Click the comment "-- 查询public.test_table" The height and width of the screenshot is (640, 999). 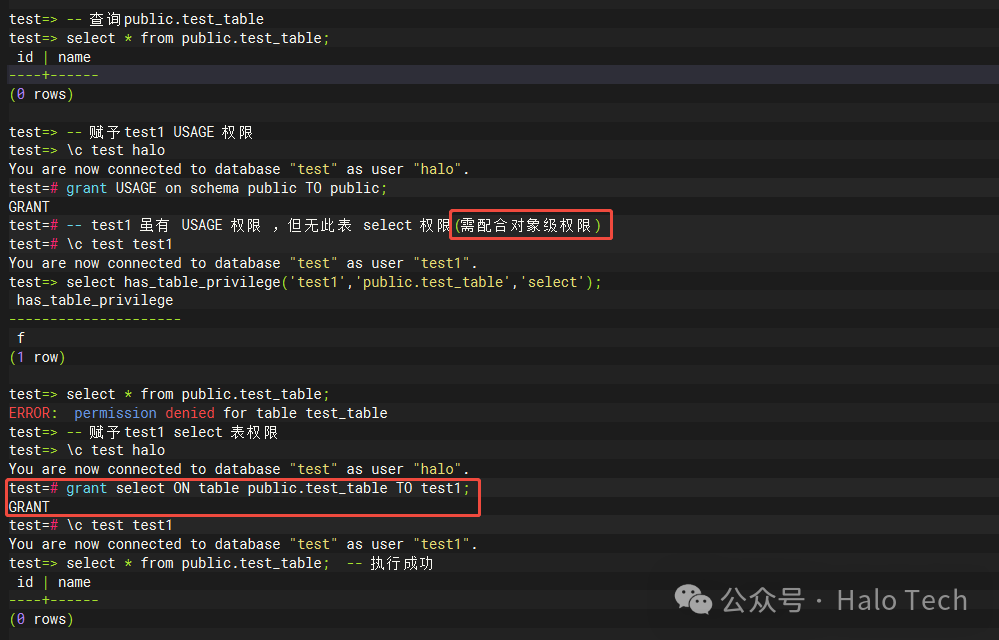166,19
